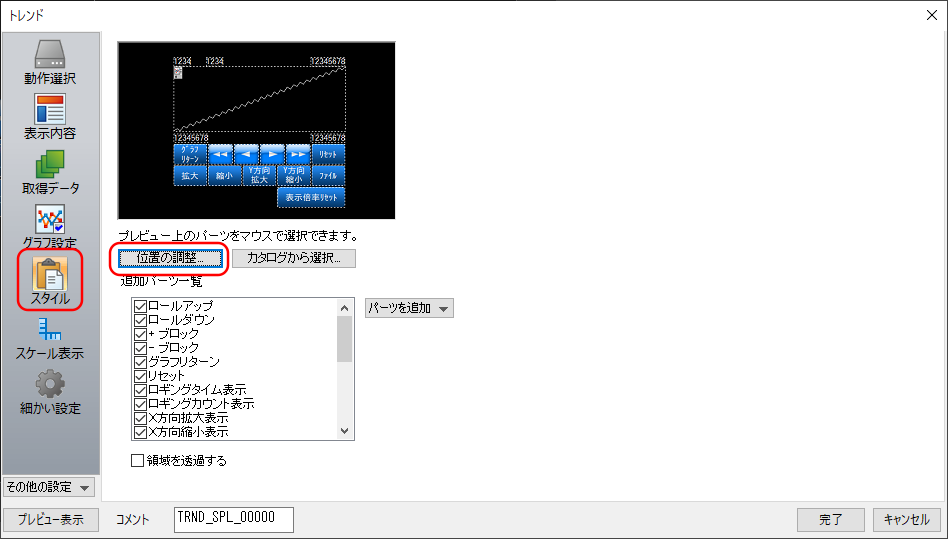Expand the パーツを追加 dropdown

pyautogui.click(x=409, y=308)
